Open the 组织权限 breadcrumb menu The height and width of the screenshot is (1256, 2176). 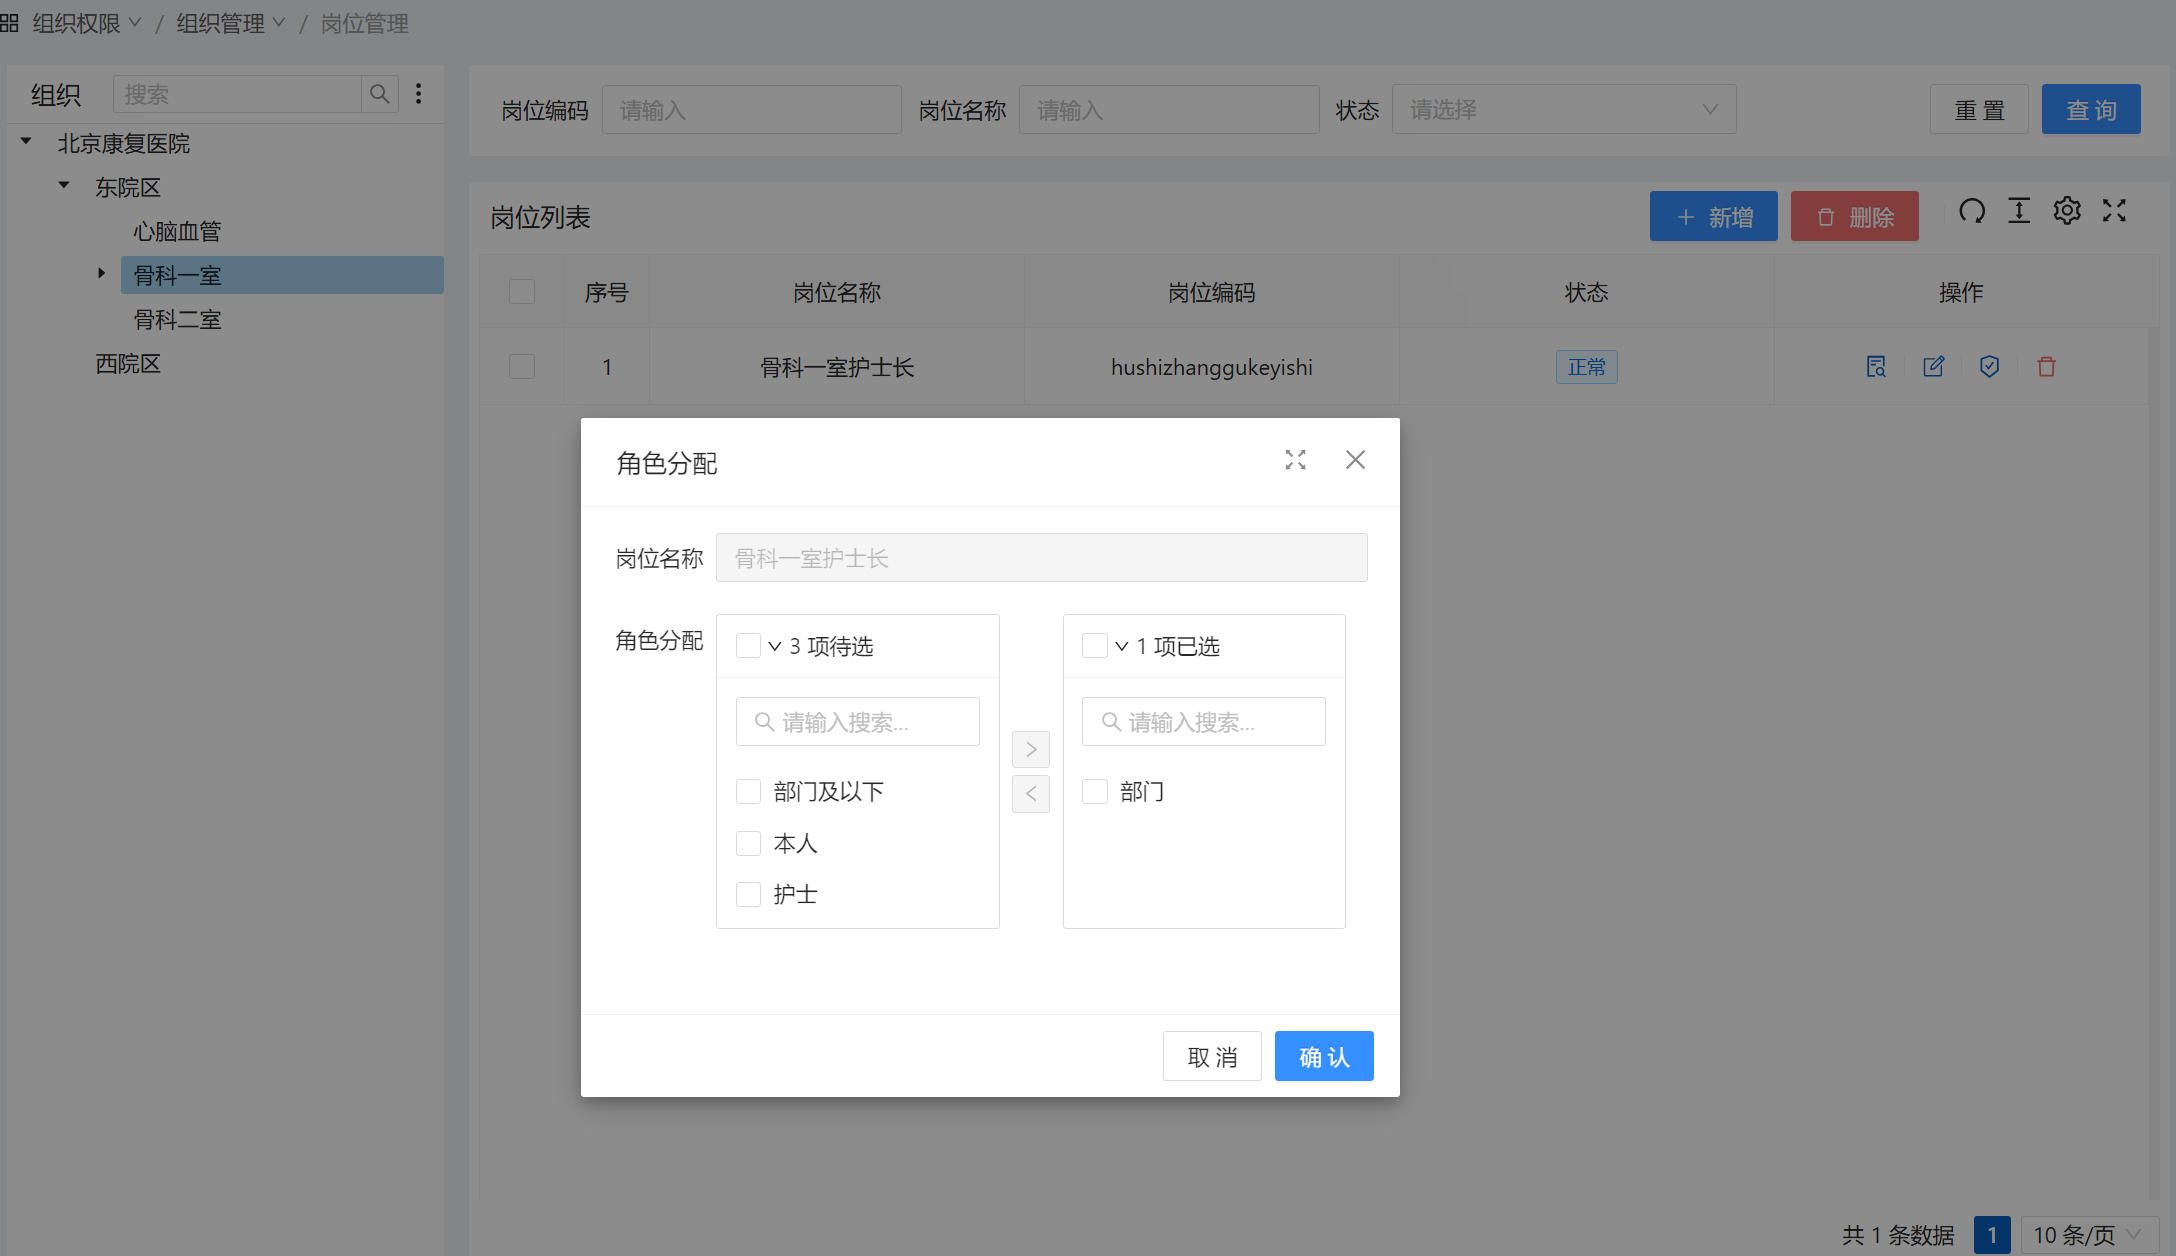[x=86, y=23]
